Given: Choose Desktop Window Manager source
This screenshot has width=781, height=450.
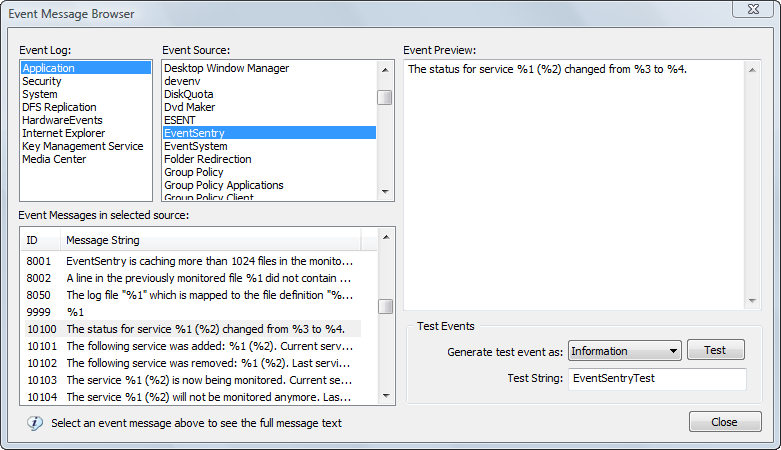Looking at the screenshot, I should (x=269, y=68).
